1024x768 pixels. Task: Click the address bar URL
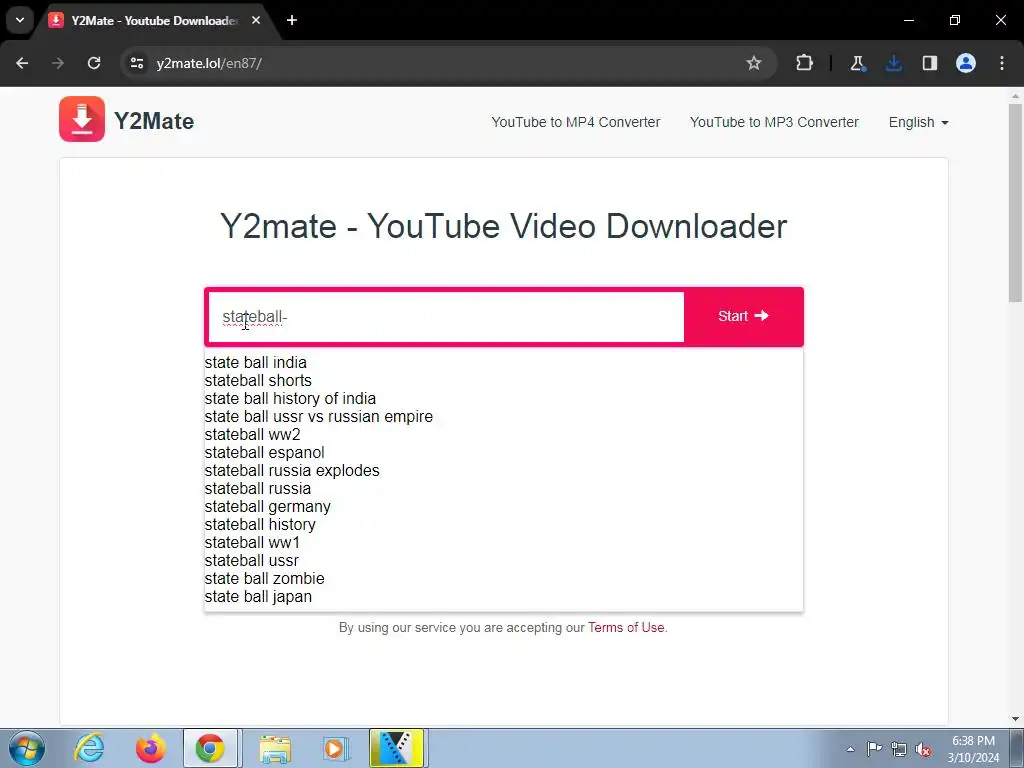(x=209, y=63)
